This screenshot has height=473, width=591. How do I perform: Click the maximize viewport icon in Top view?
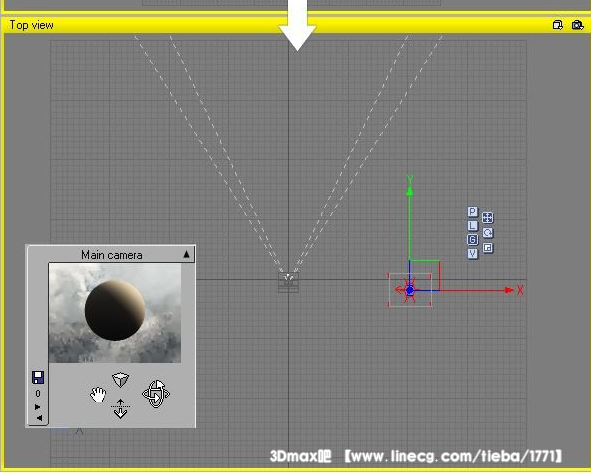click(558, 25)
